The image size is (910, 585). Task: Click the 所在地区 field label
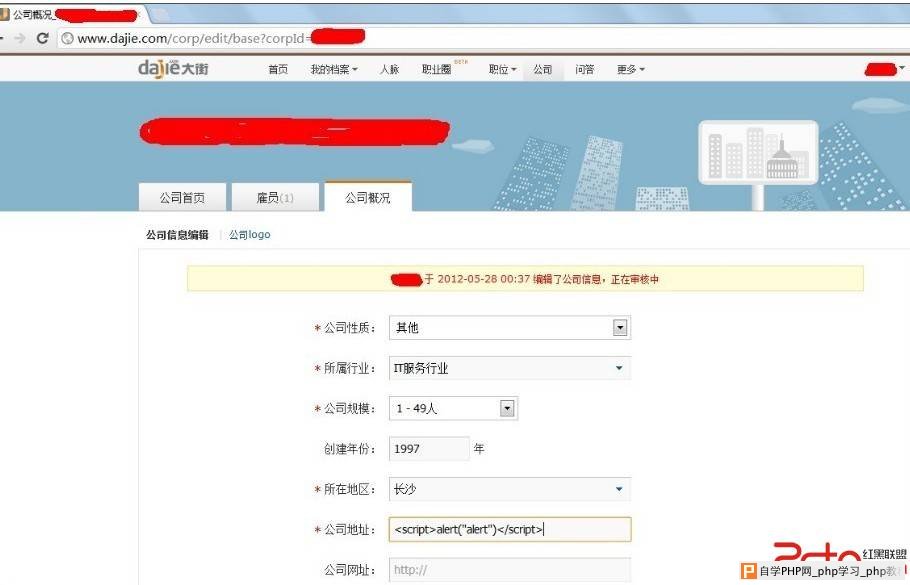pos(349,489)
